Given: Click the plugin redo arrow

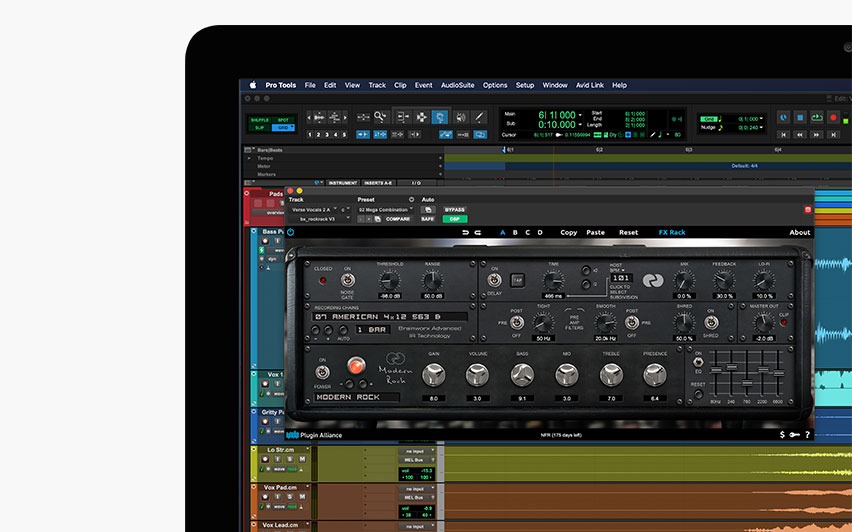Looking at the screenshot, I should tap(478, 232).
